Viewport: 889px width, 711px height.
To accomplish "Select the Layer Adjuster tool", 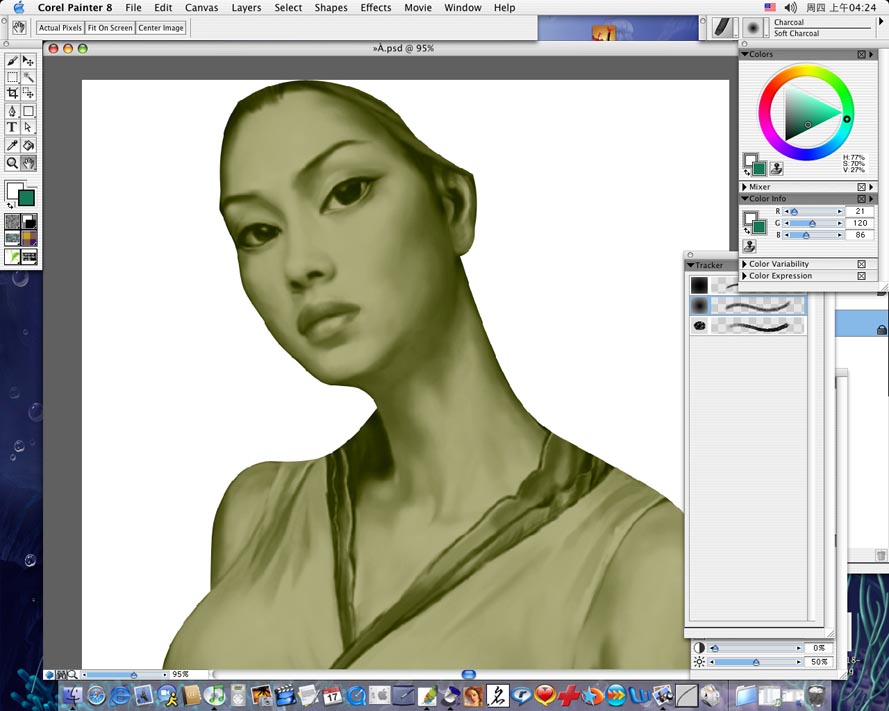I will [x=28, y=61].
